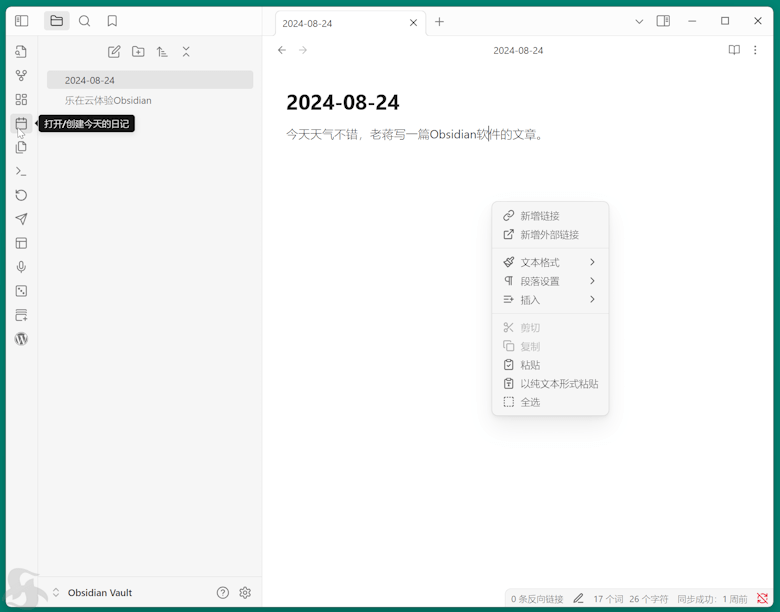
Task: Expand the 插入 submenu
Action: pyautogui.click(x=550, y=300)
